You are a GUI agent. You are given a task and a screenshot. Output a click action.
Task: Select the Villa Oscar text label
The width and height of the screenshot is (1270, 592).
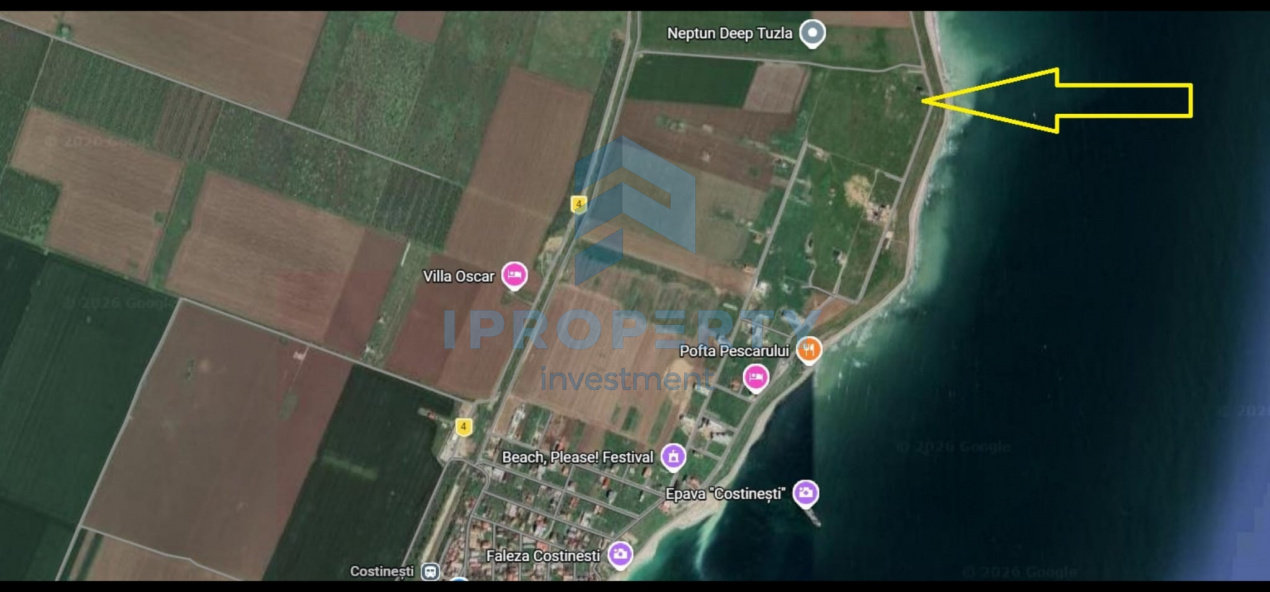[459, 276]
